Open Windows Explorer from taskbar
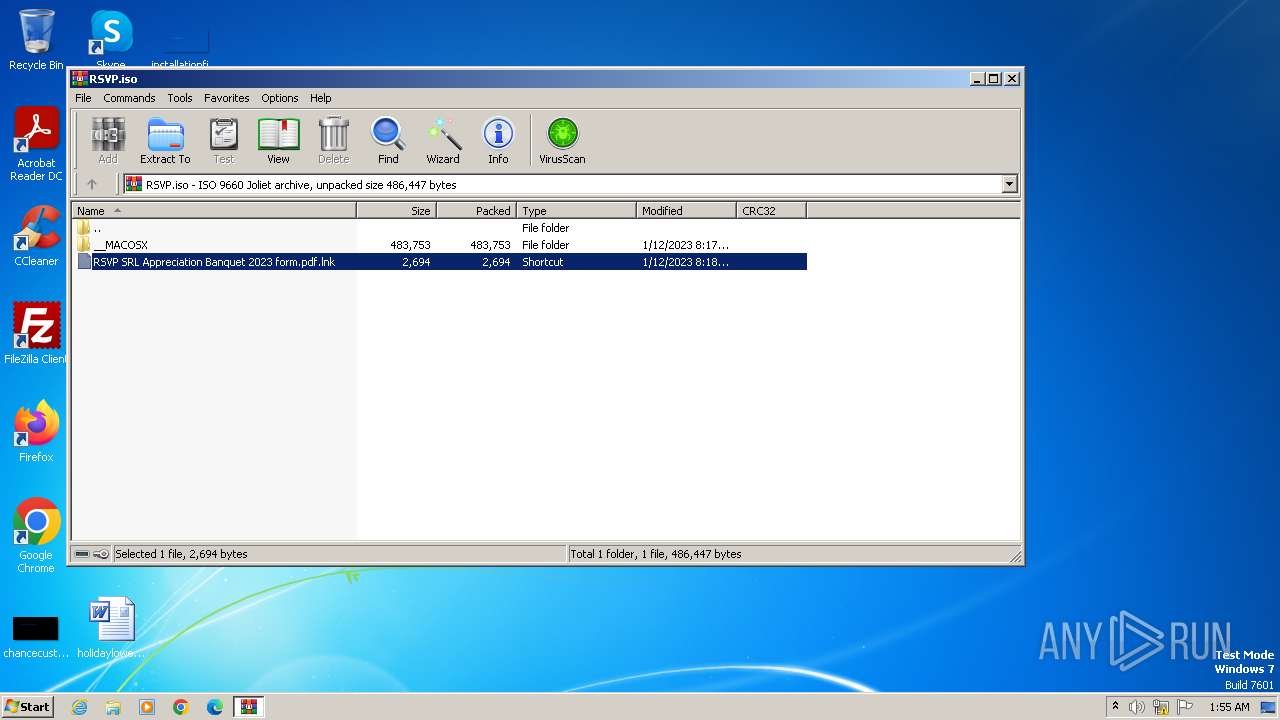The width and height of the screenshot is (1280, 720). (x=113, y=707)
